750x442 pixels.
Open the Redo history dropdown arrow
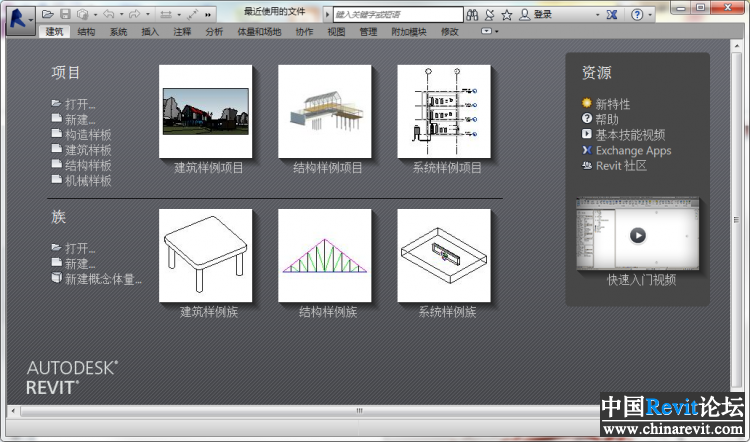point(147,15)
